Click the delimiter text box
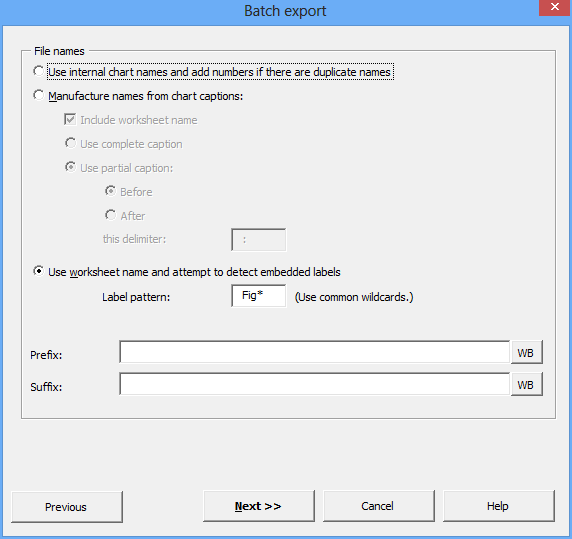This screenshot has width=572, height=539. (x=259, y=240)
